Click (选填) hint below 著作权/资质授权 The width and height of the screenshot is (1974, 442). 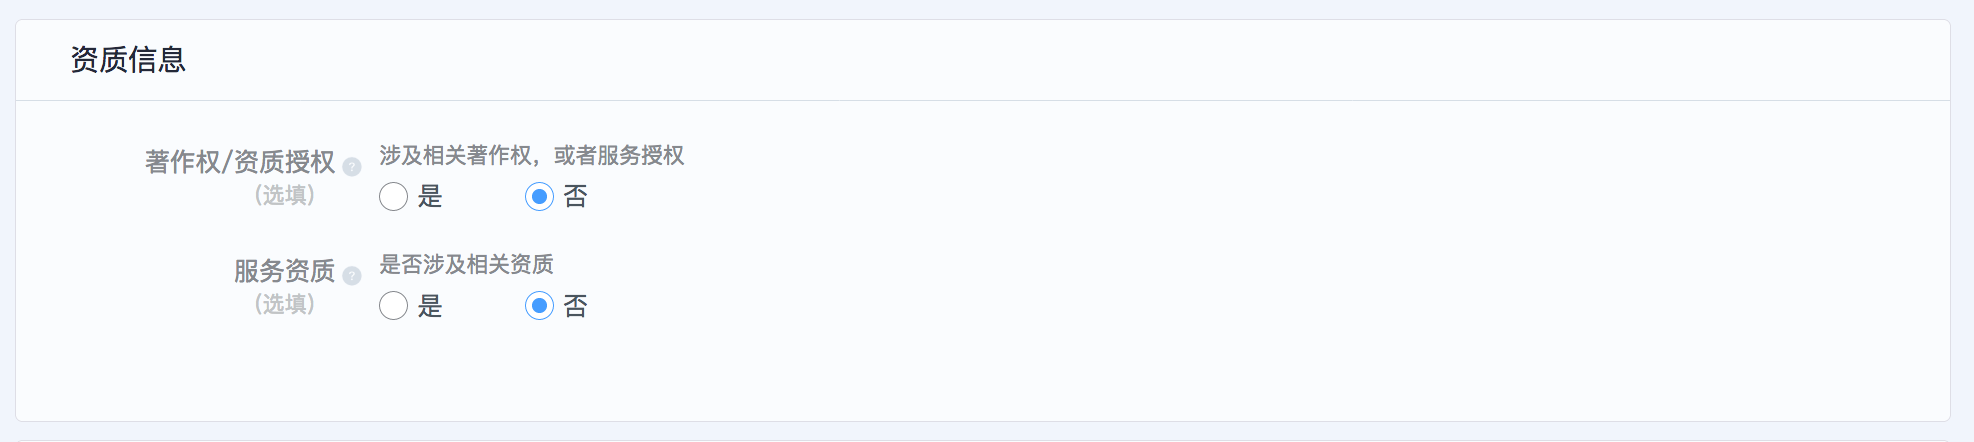(285, 195)
